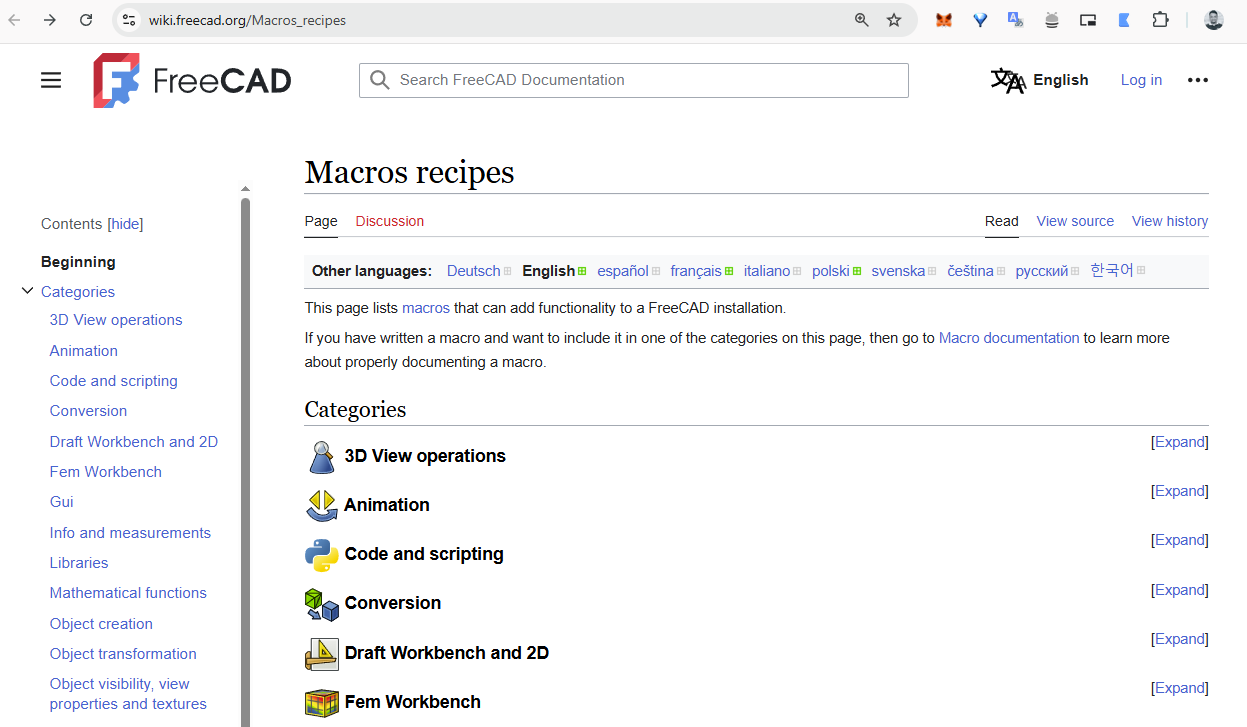Screen dimensions: 1247x727
Task: Open the View history tab
Action: 1170,221
